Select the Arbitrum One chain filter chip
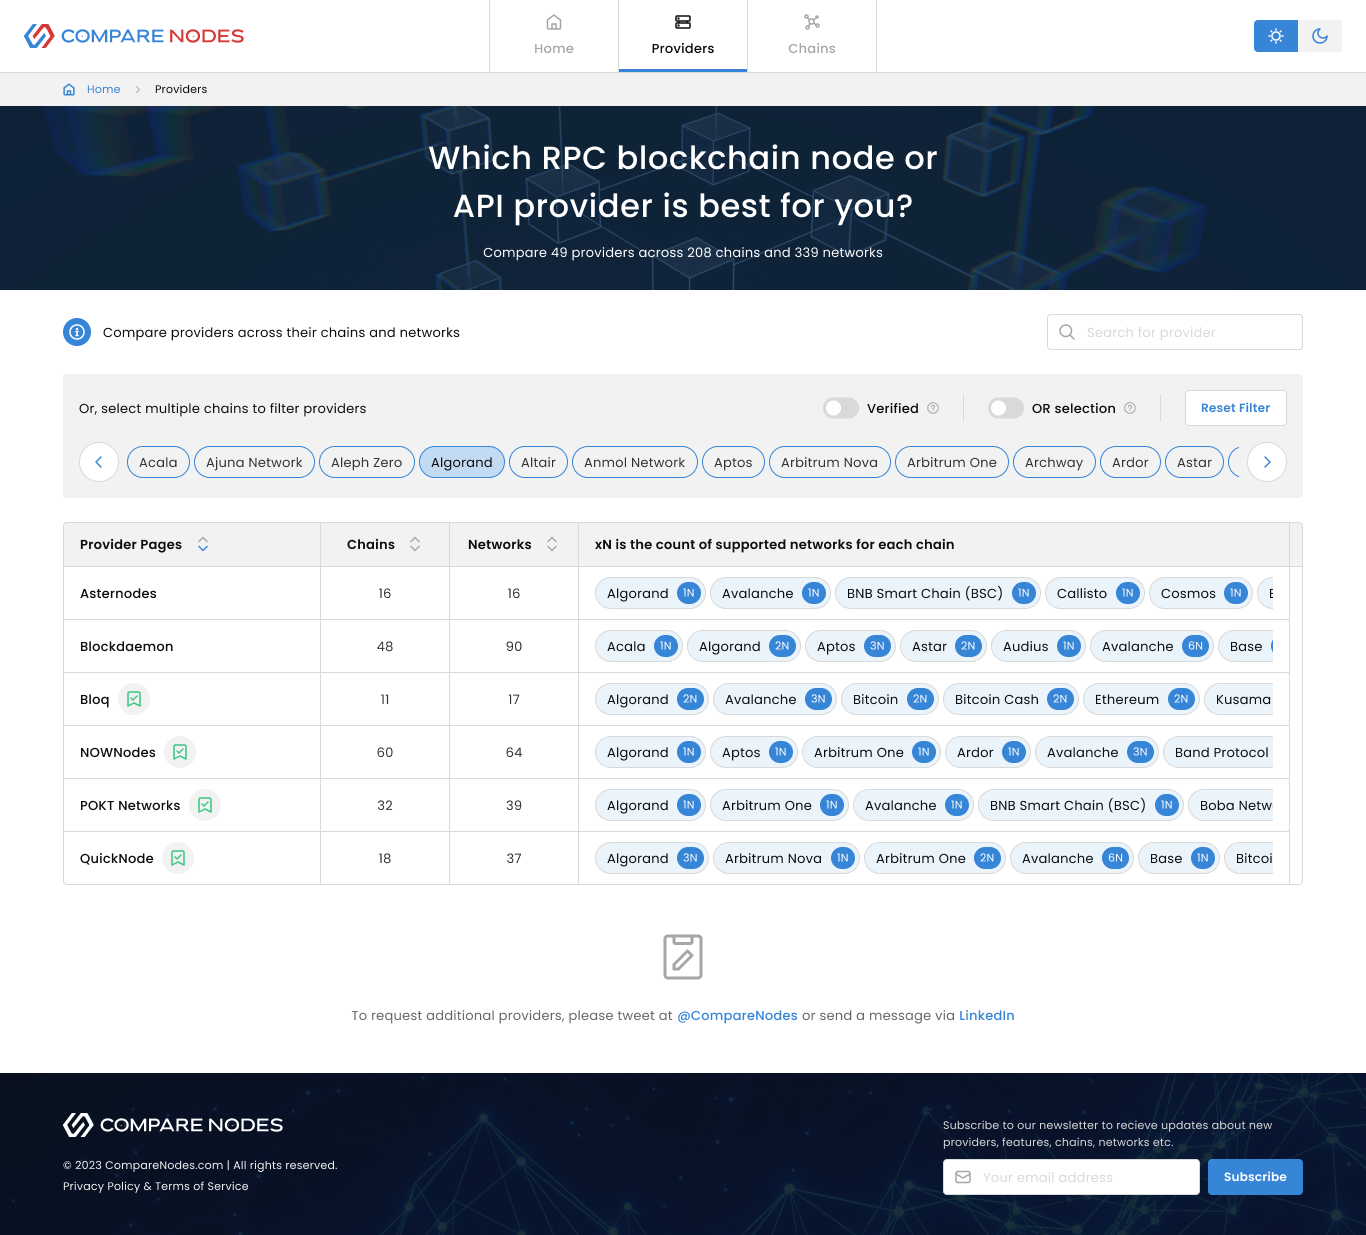Screen dimensions: 1366x1235 click(952, 462)
